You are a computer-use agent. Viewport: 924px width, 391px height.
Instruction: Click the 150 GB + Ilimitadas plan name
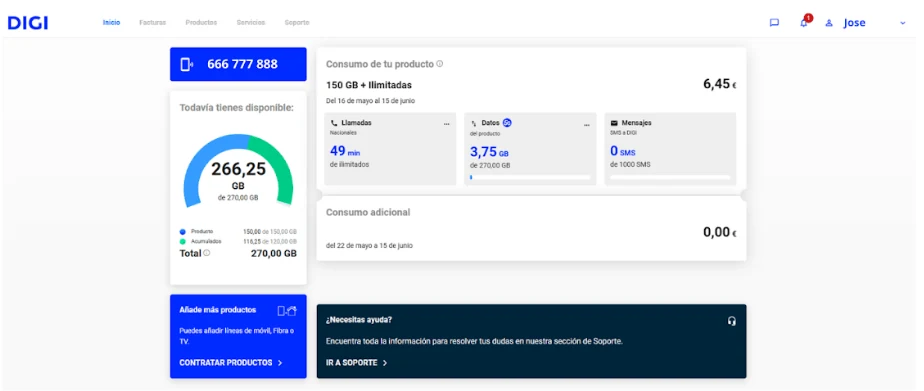tap(369, 85)
